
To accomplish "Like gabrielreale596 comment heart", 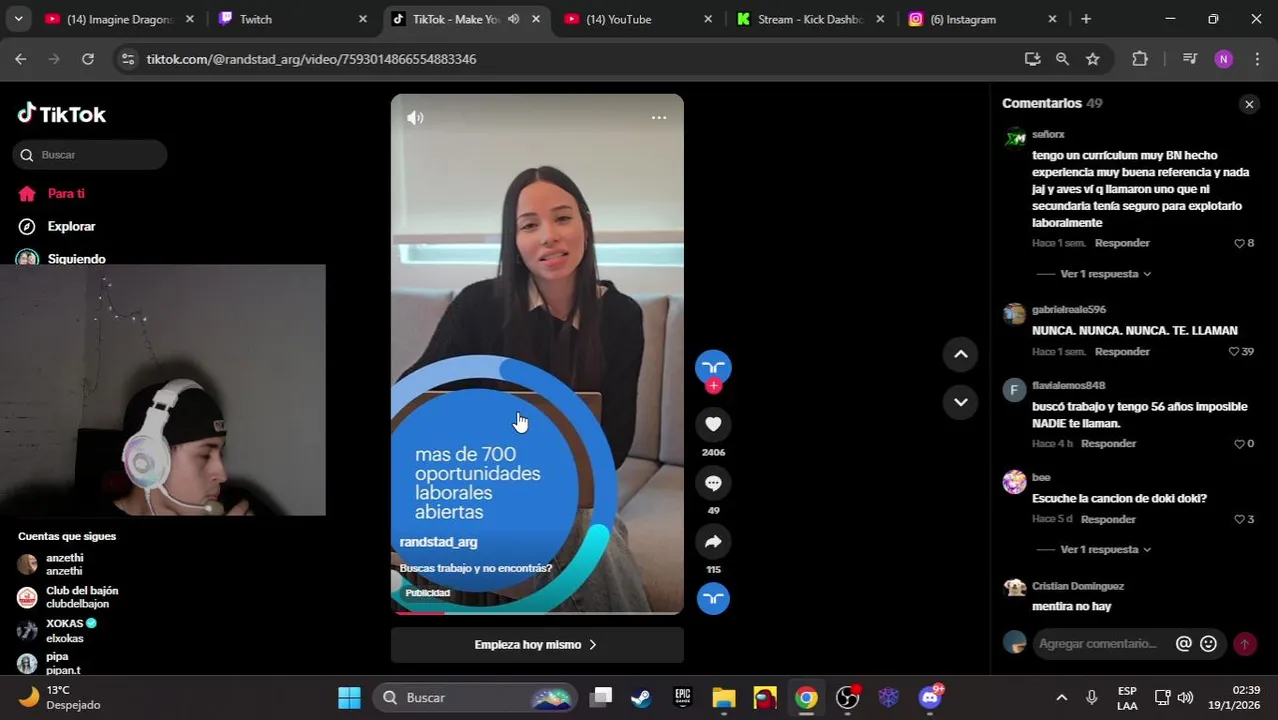I will tap(1233, 352).
